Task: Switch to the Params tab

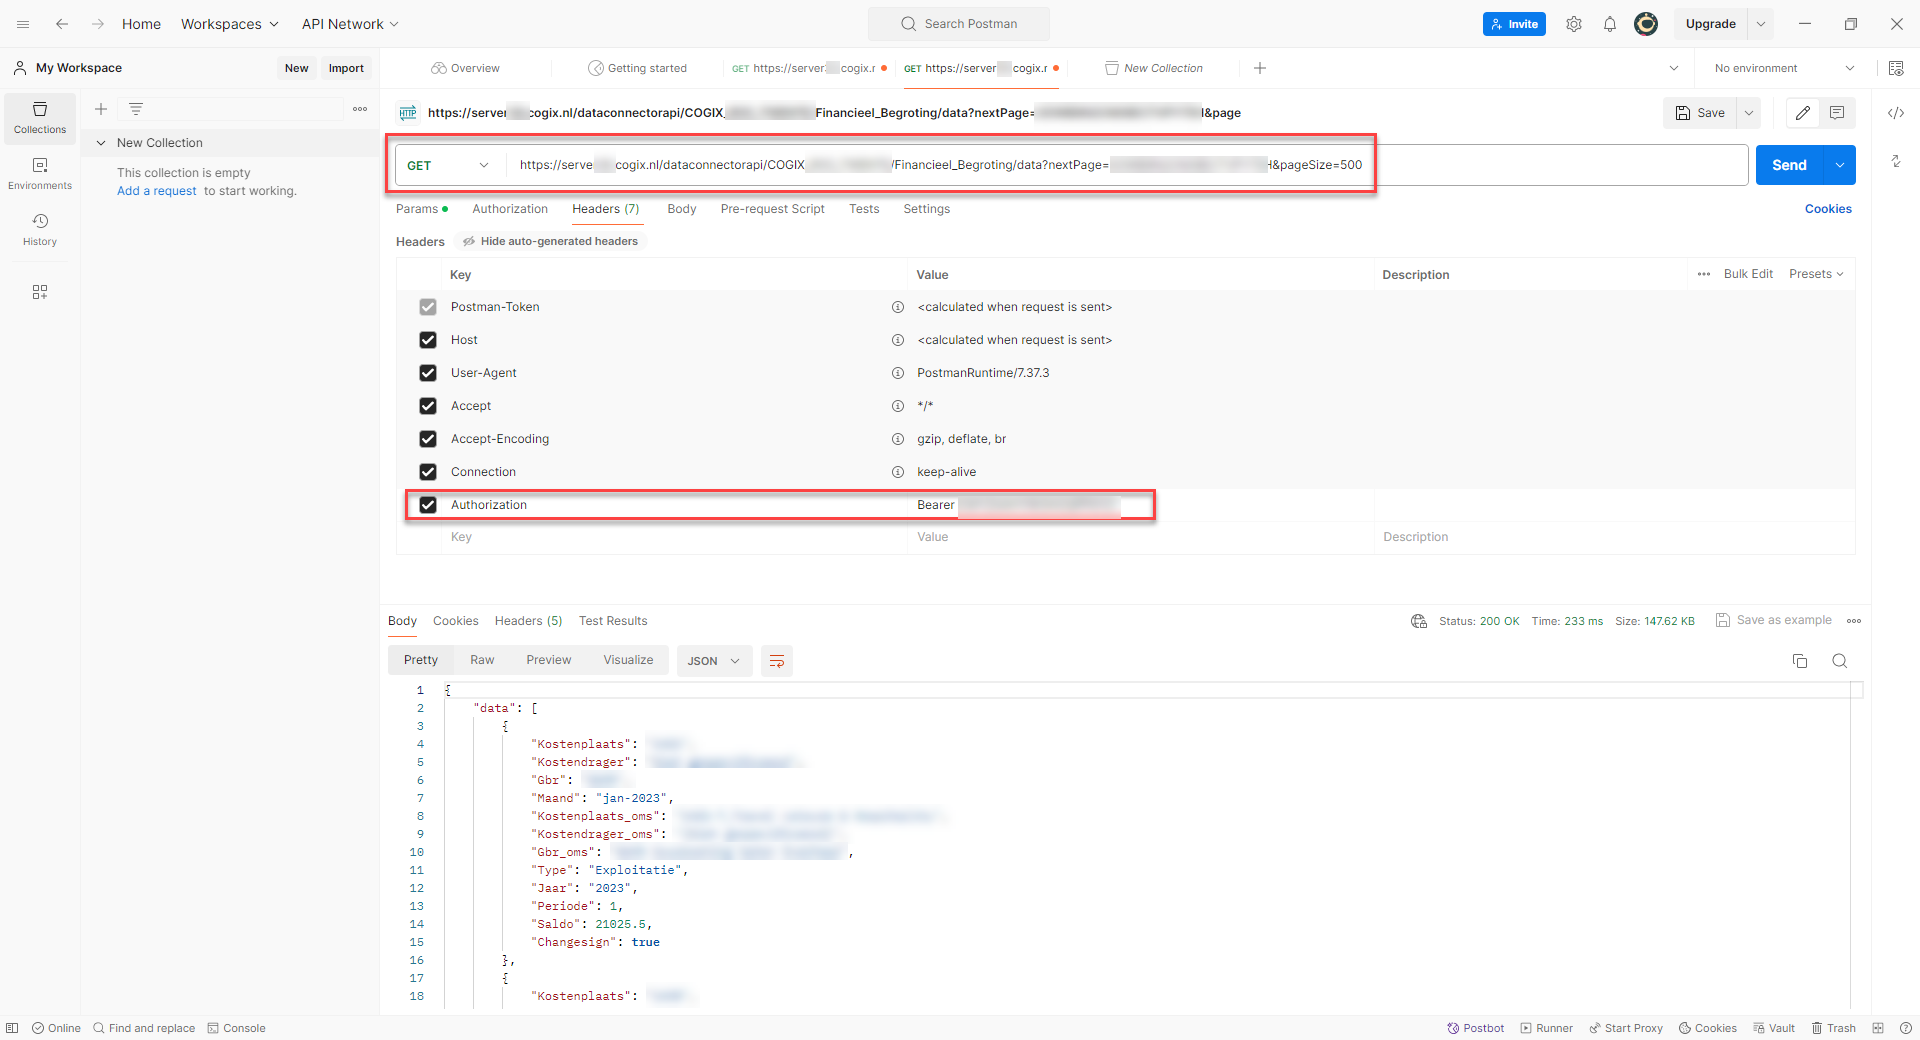Action: [421, 209]
